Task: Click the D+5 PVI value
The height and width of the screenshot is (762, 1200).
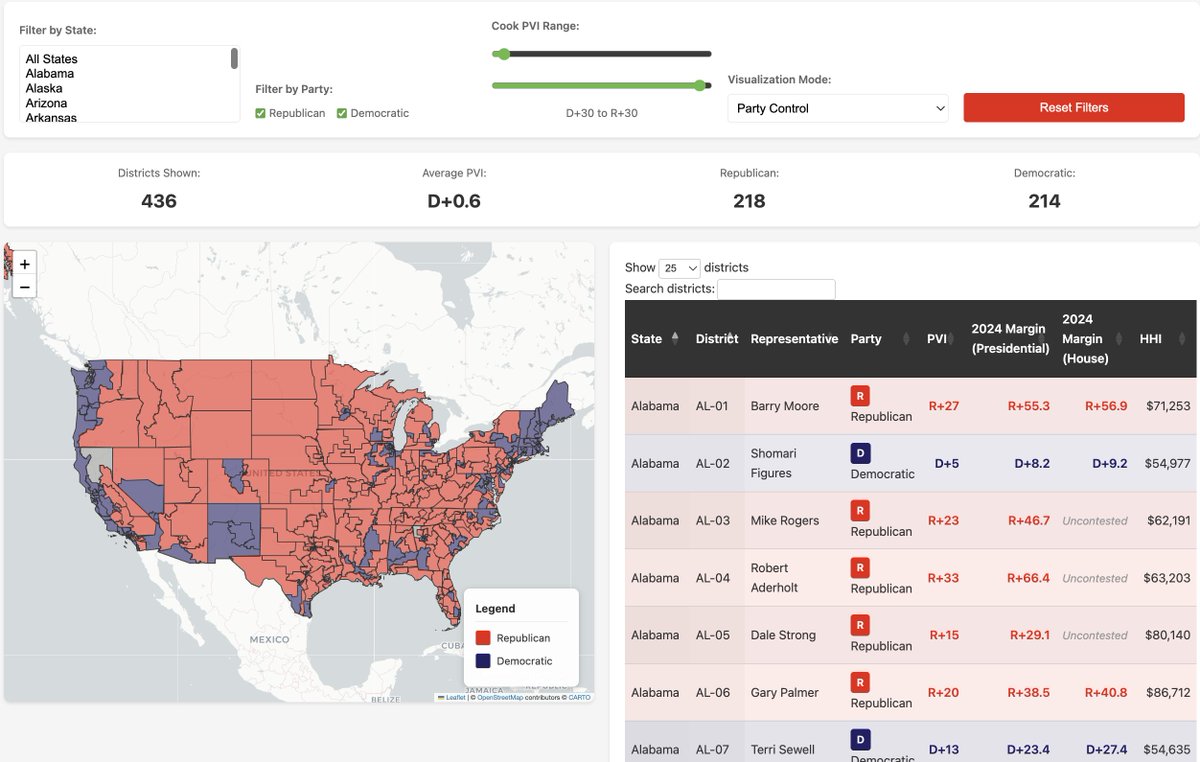Action: 947,463
